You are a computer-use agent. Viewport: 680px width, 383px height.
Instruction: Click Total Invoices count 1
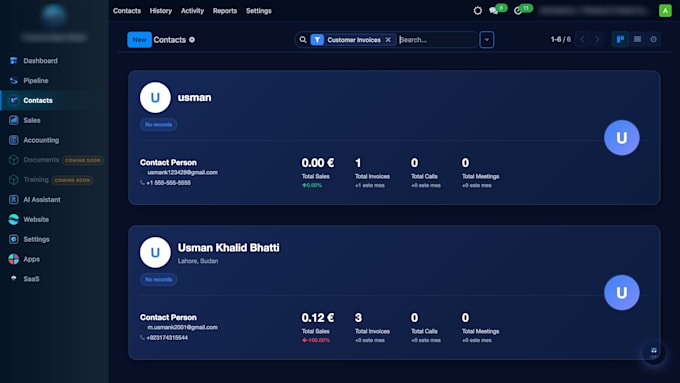pos(358,163)
